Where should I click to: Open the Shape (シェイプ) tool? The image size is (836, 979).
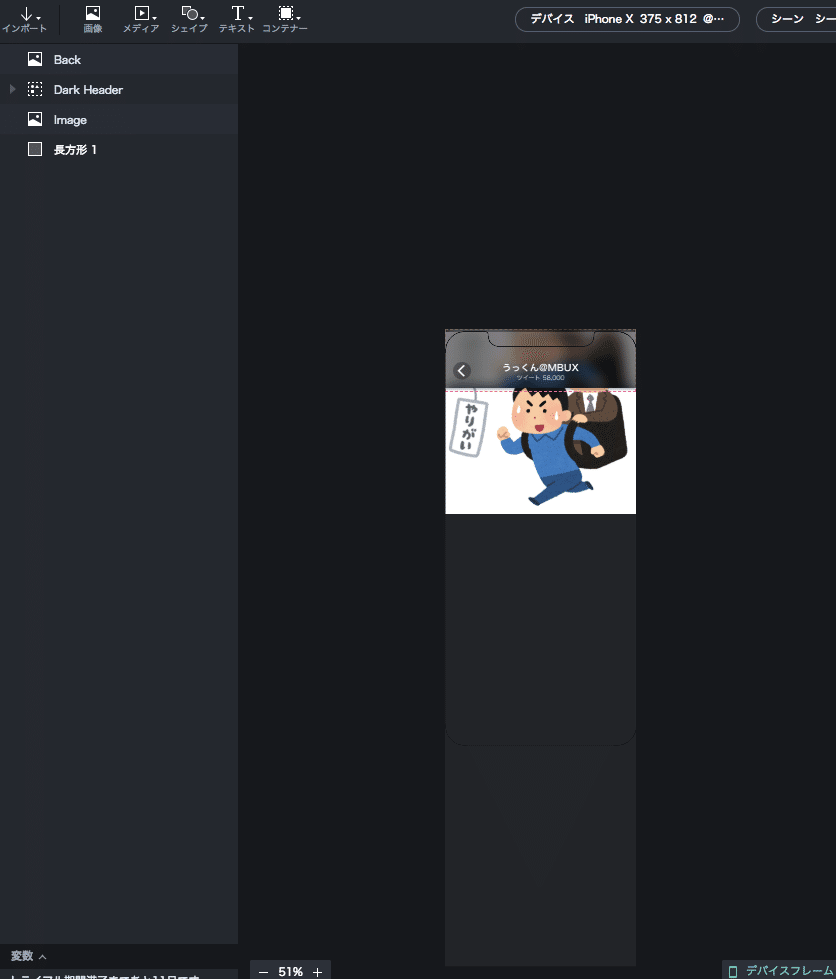189,19
